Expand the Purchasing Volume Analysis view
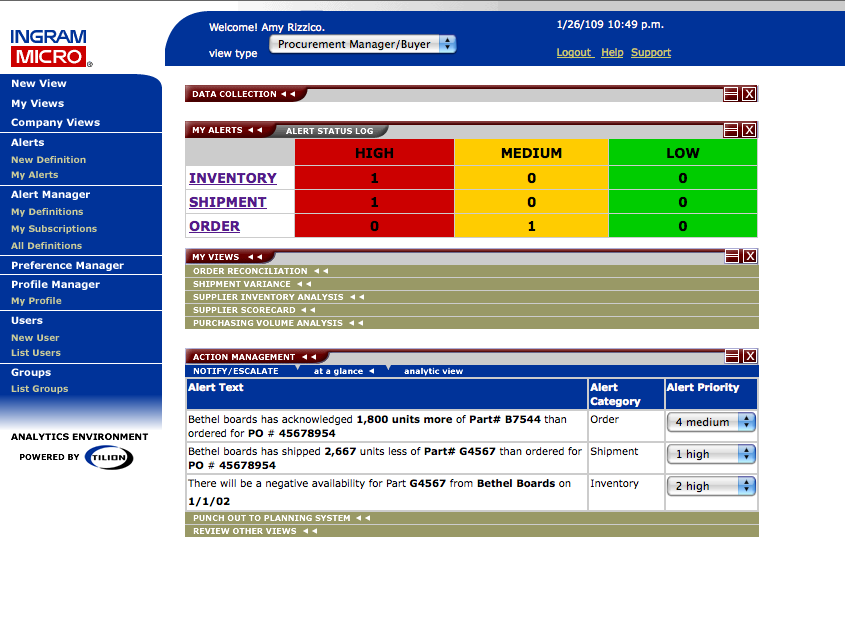Screen dimensions: 845x617 [472, 323]
